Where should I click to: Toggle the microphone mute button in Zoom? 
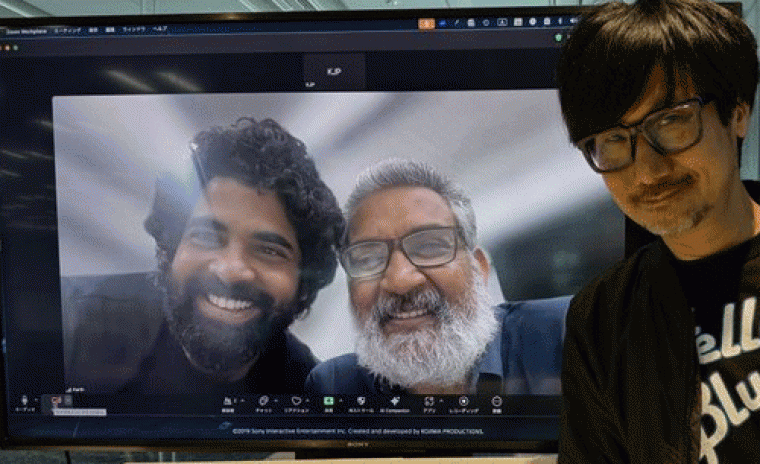[x=25, y=400]
